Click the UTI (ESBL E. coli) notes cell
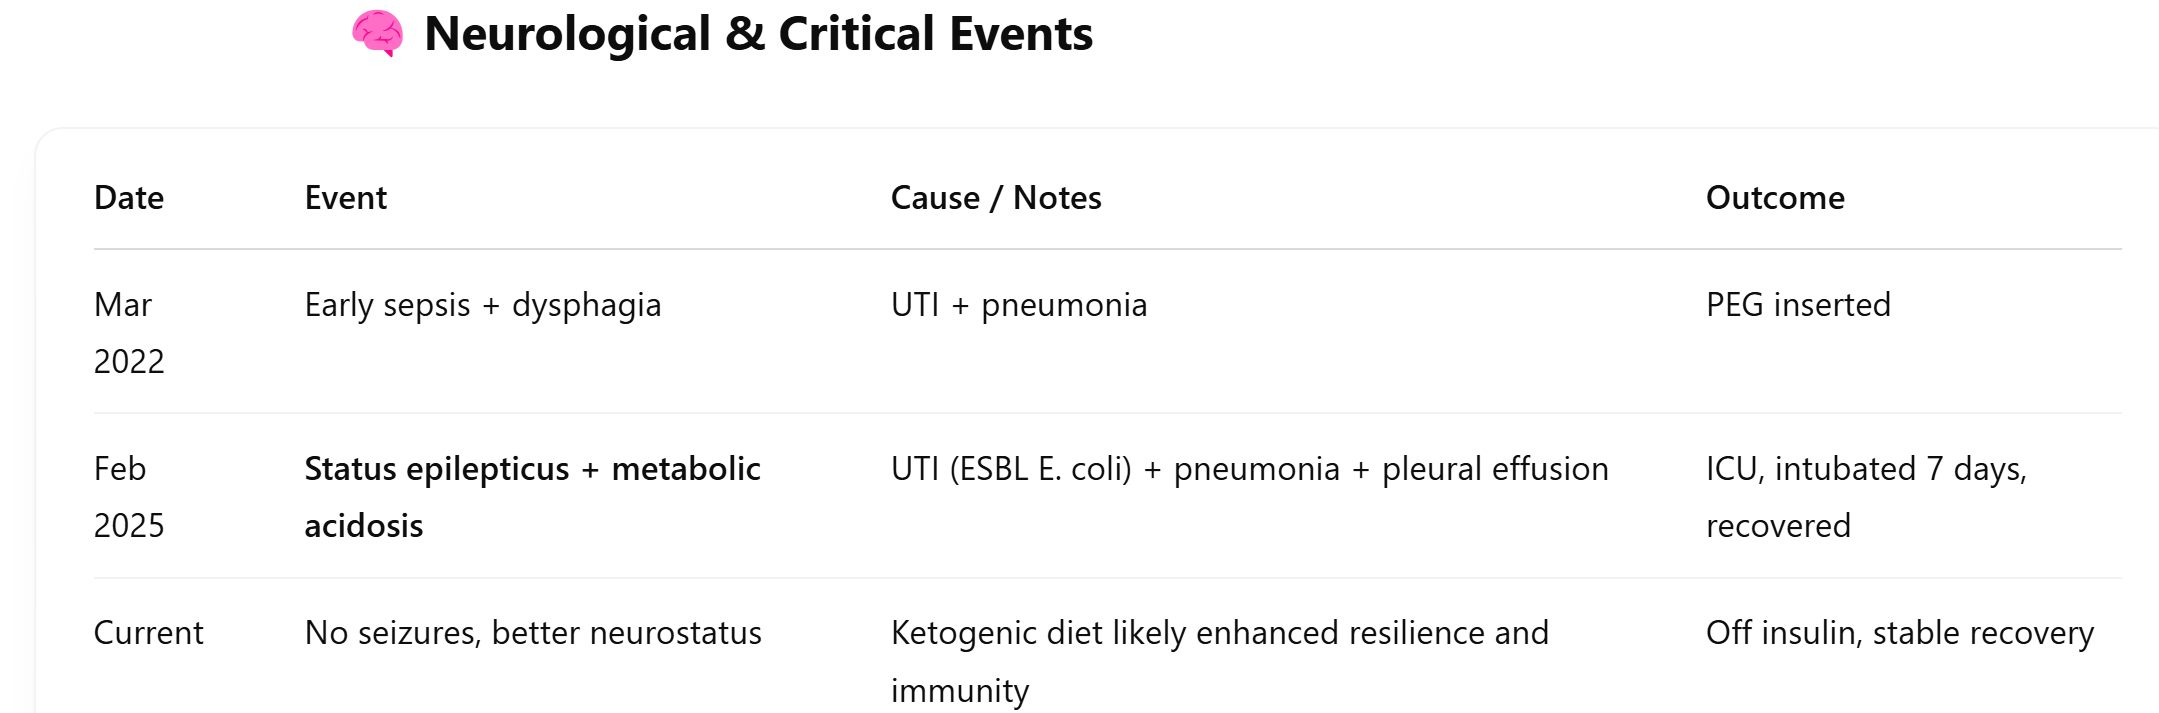Image resolution: width=2159 pixels, height=713 pixels. click(x=1250, y=469)
